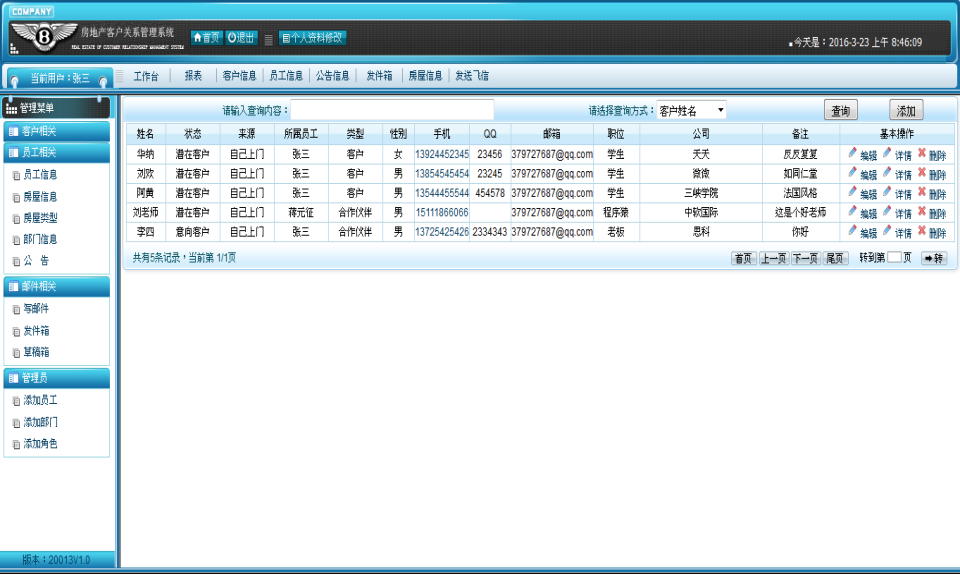The width and height of the screenshot is (960, 575).
Task: Open 个人资料修改 profile edit icon
Action: 287,38
